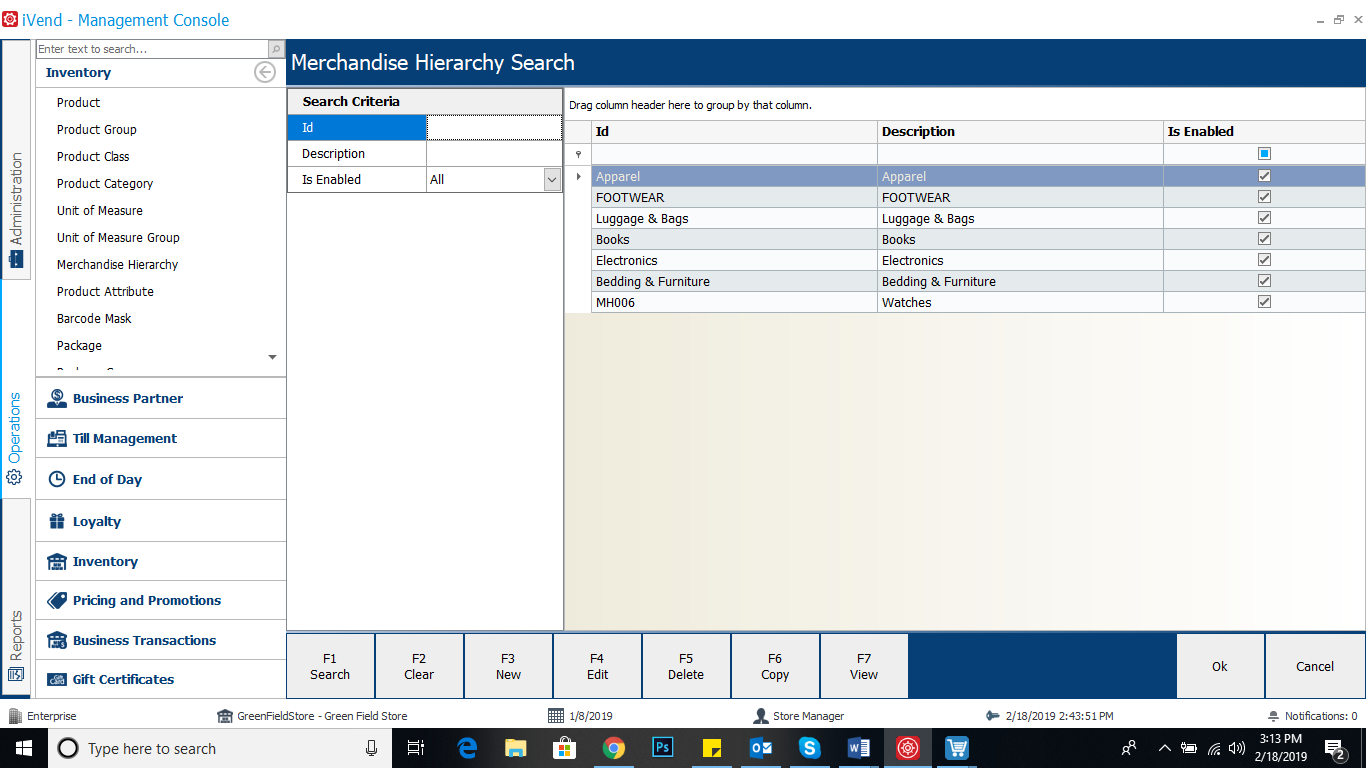Click the Business Partner panel icon

click(x=57, y=398)
